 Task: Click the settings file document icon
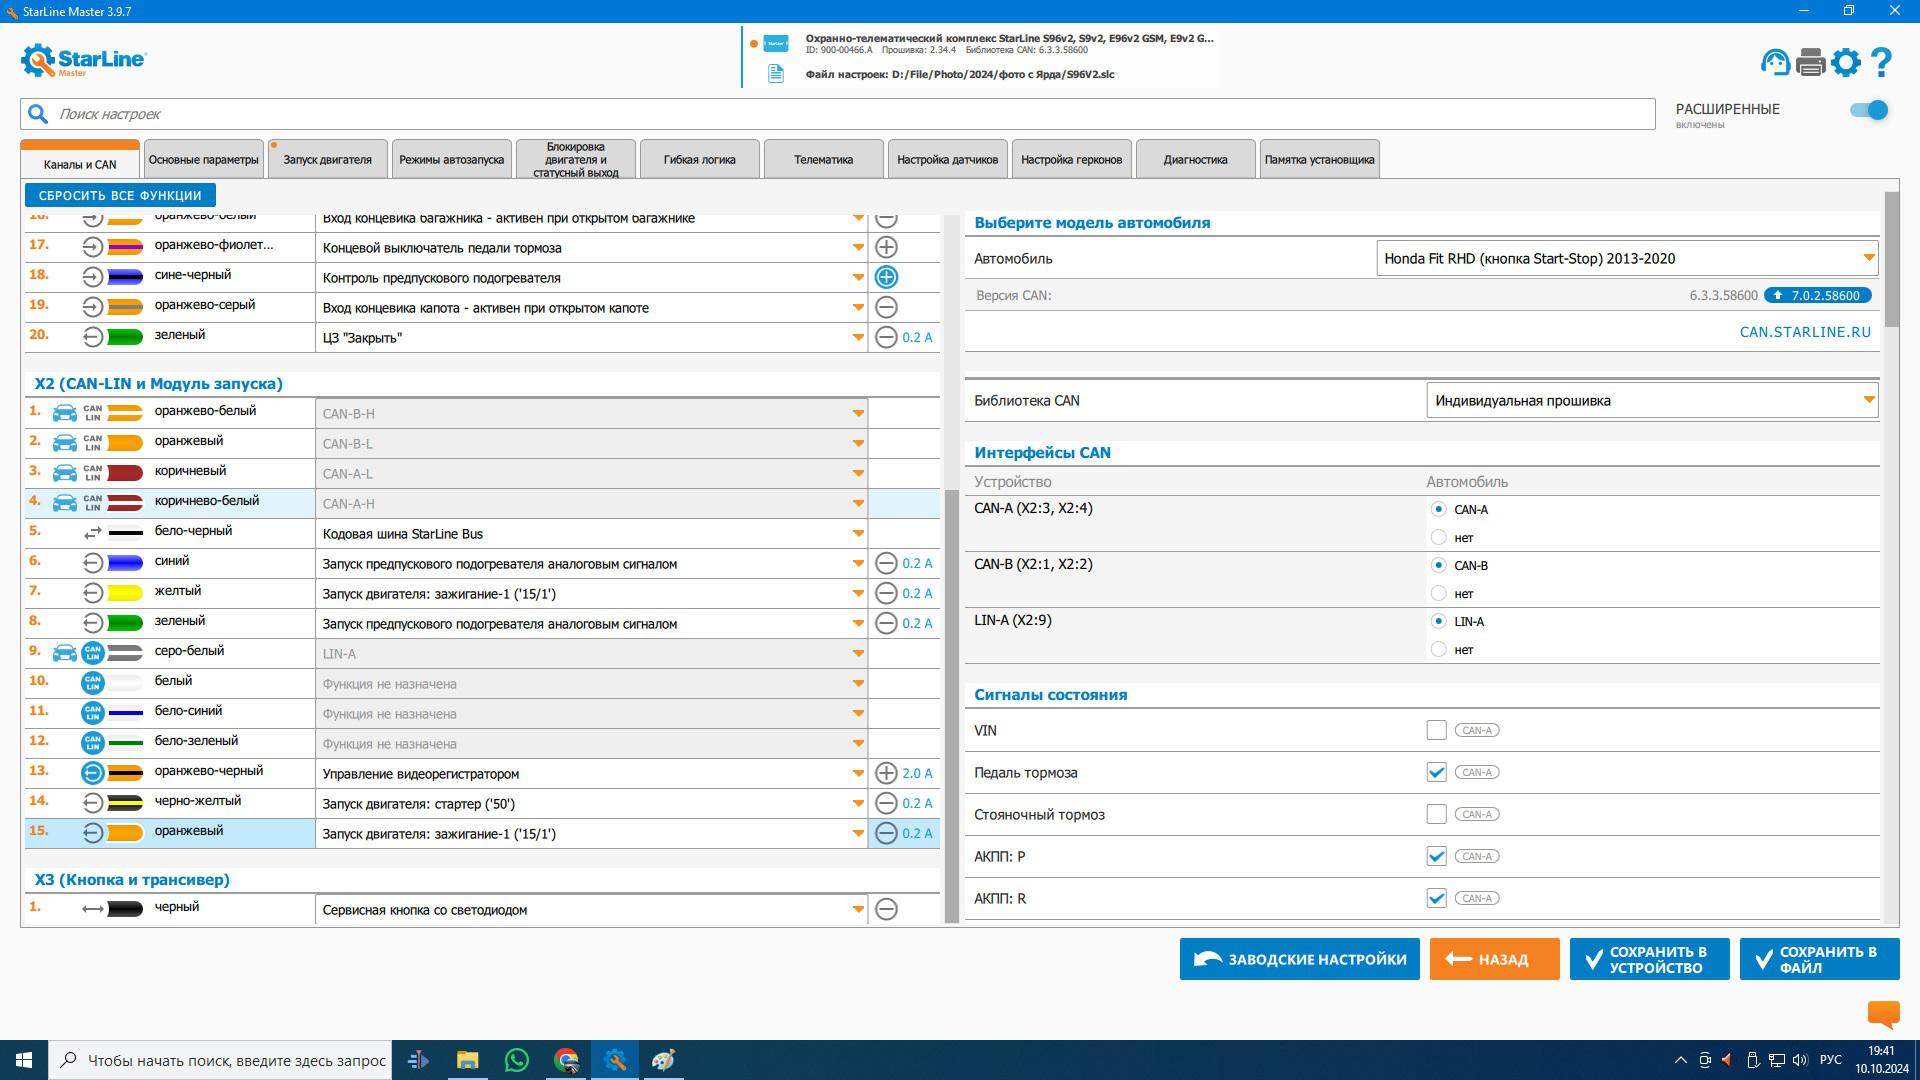(x=776, y=74)
